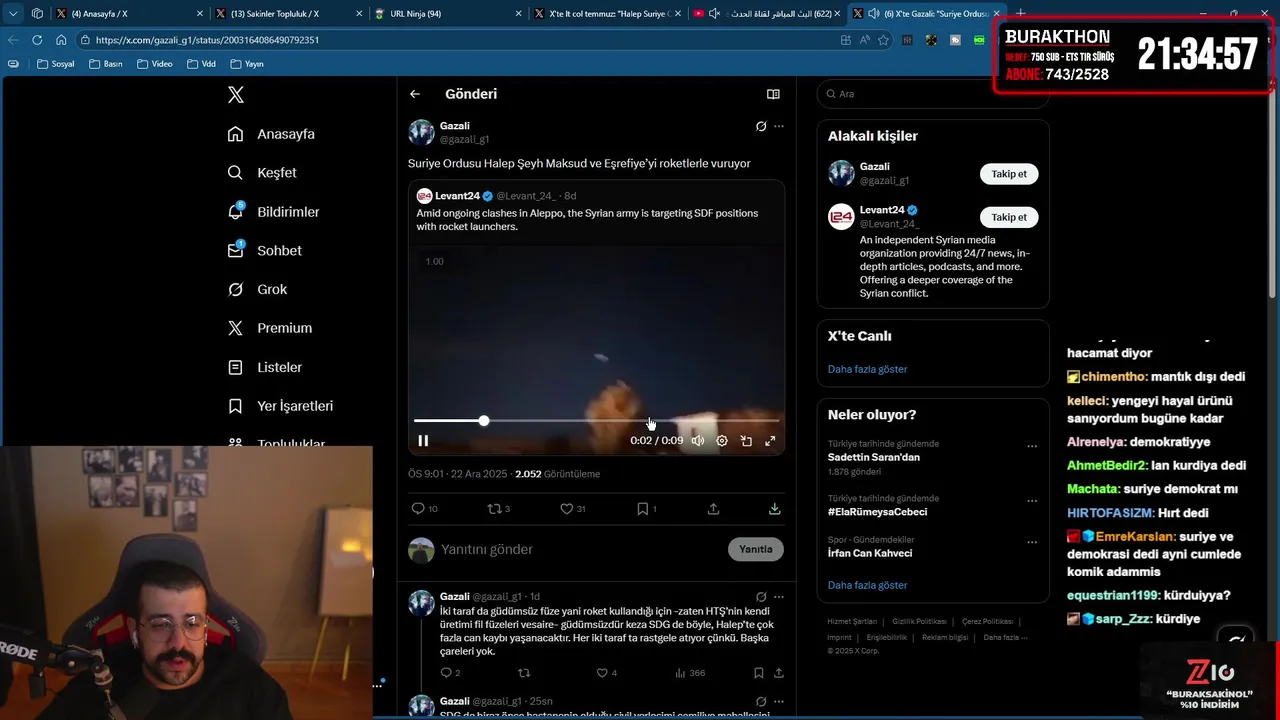Open the İrfan Can Kahveci trend
Image resolution: width=1280 pixels, height=720 pixels.
click(x=870, y=553)
